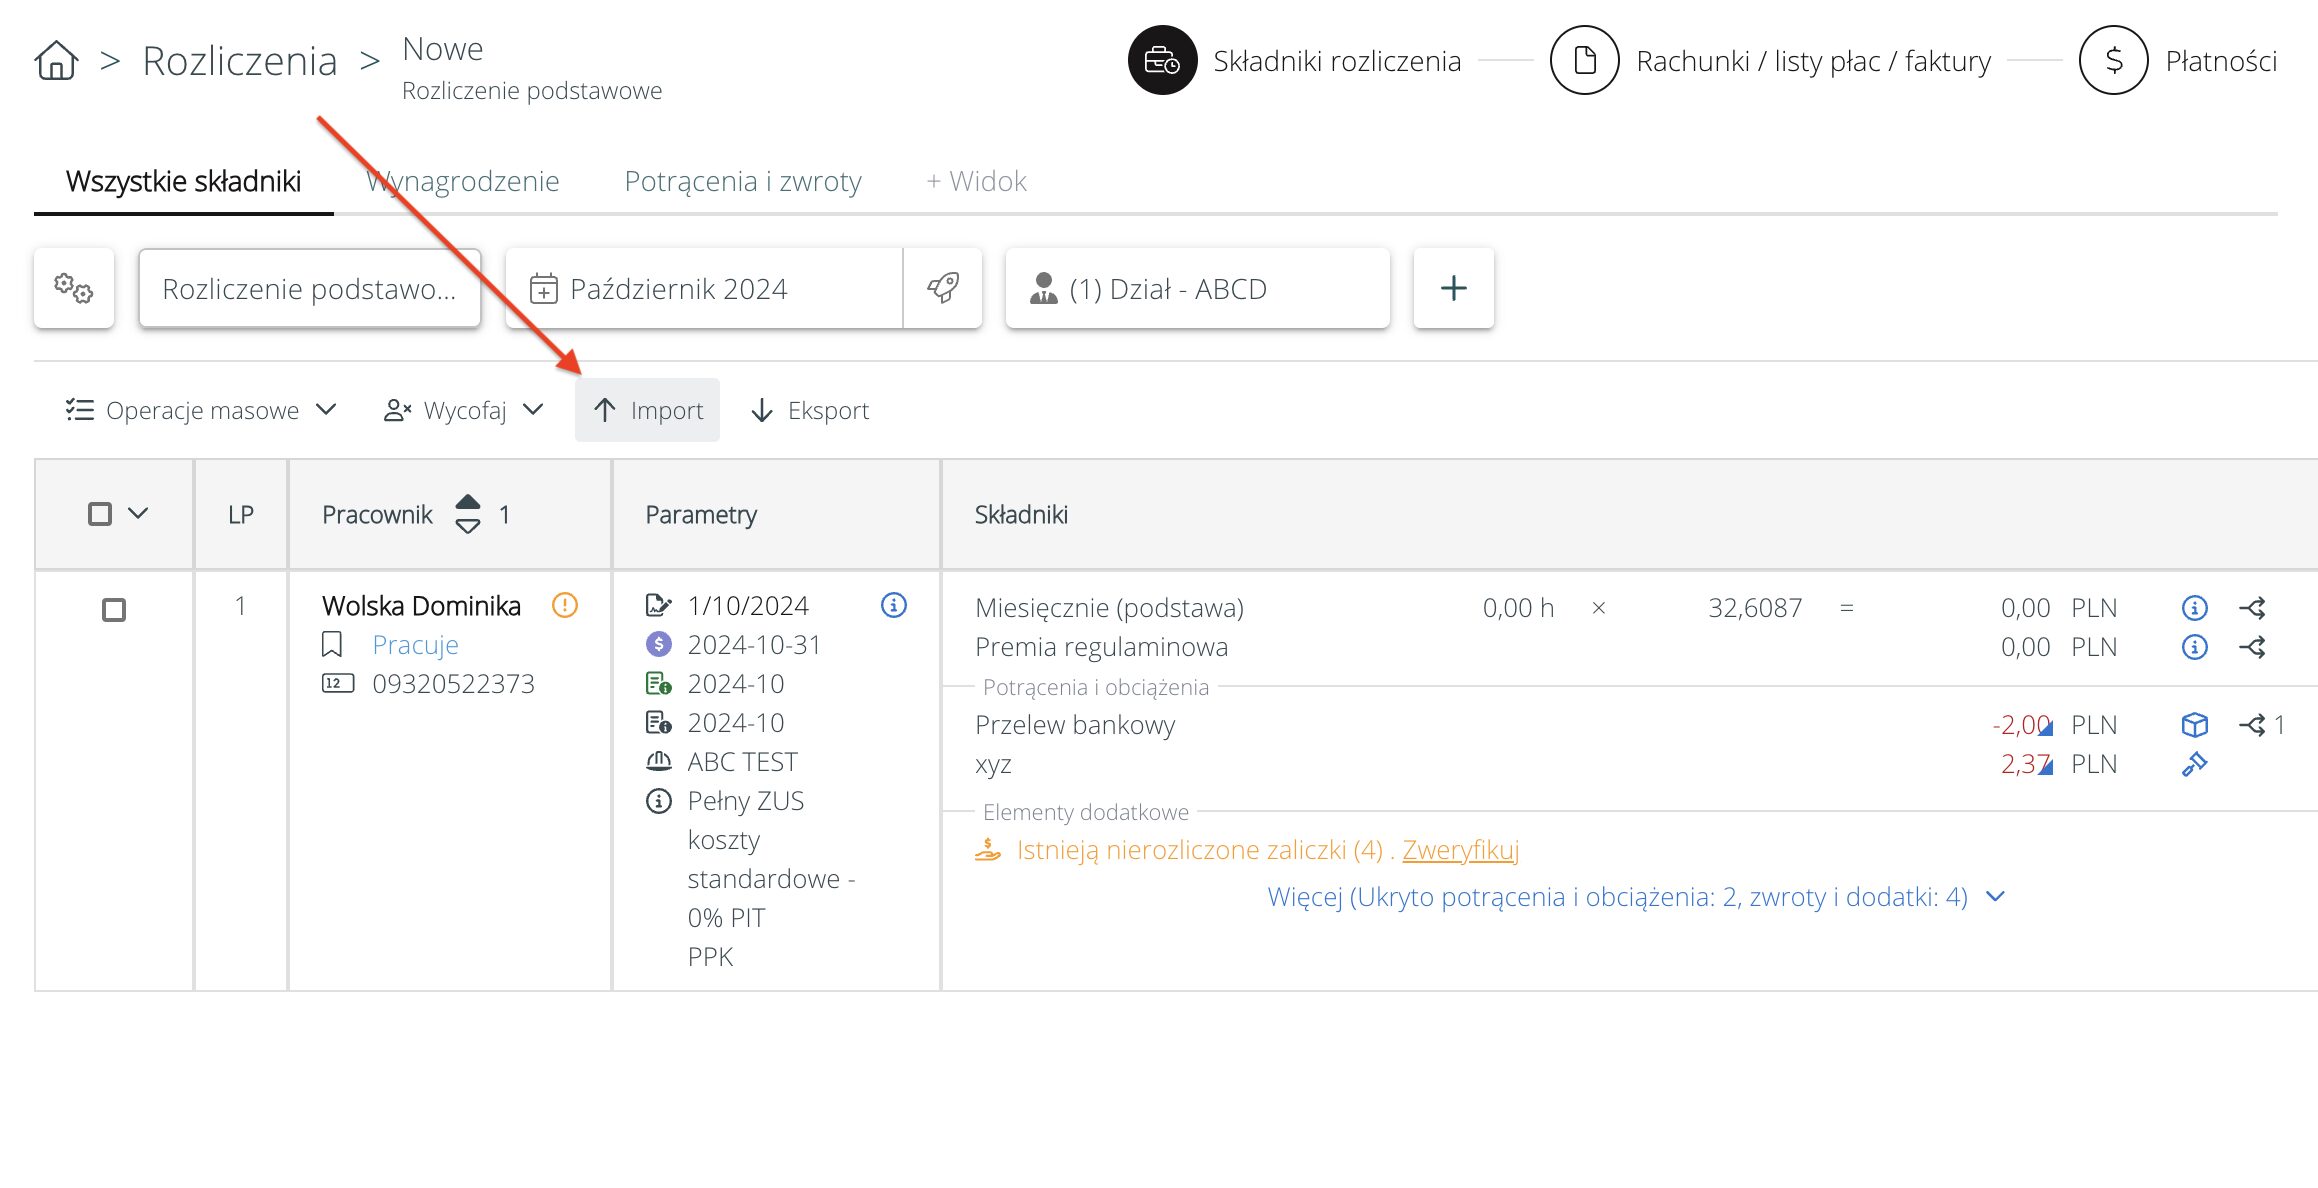Screen dimensions: 2318x1188
Task: Switch to Wynagrodzenie tab
Action: coord(462,181)
